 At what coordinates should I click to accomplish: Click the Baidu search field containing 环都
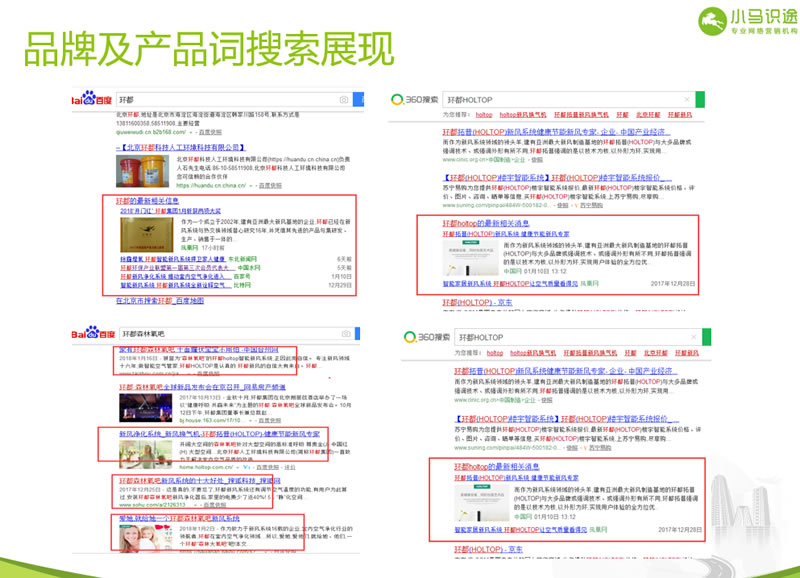(235, 99)
